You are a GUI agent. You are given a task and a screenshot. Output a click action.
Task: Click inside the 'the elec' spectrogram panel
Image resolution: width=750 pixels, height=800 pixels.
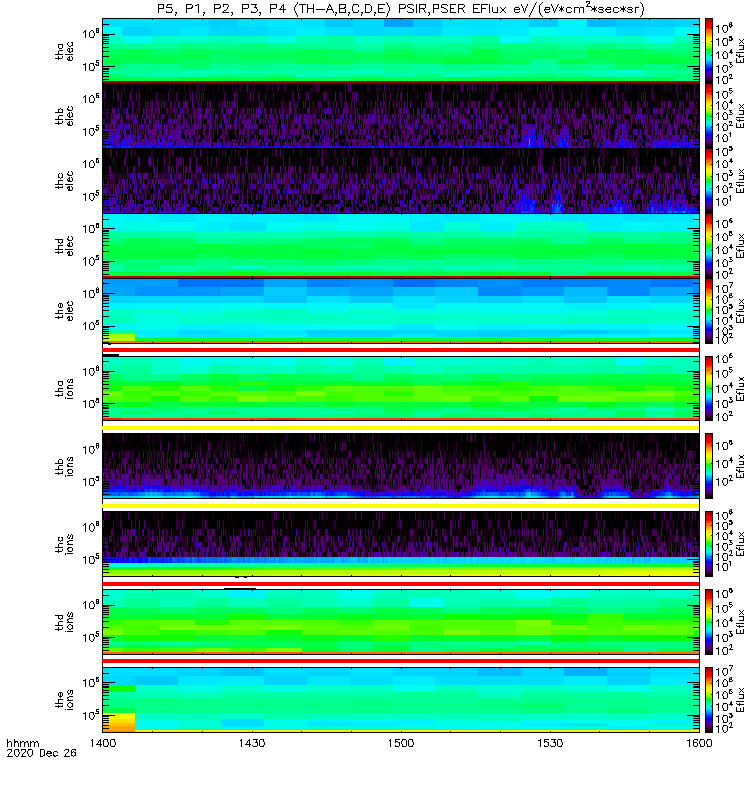(401, 310)
